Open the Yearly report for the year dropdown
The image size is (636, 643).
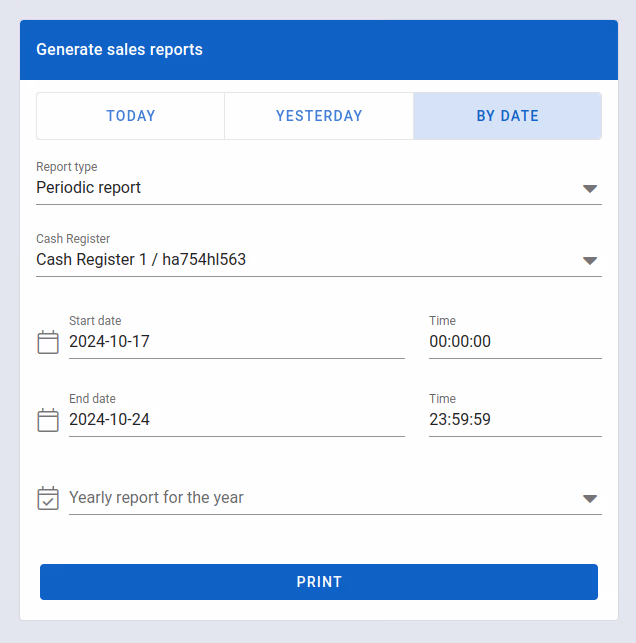335,498
